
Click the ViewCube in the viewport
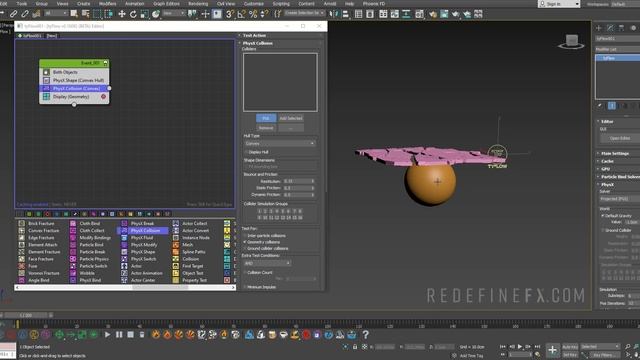pyautogui.click(x=571, y=41)
